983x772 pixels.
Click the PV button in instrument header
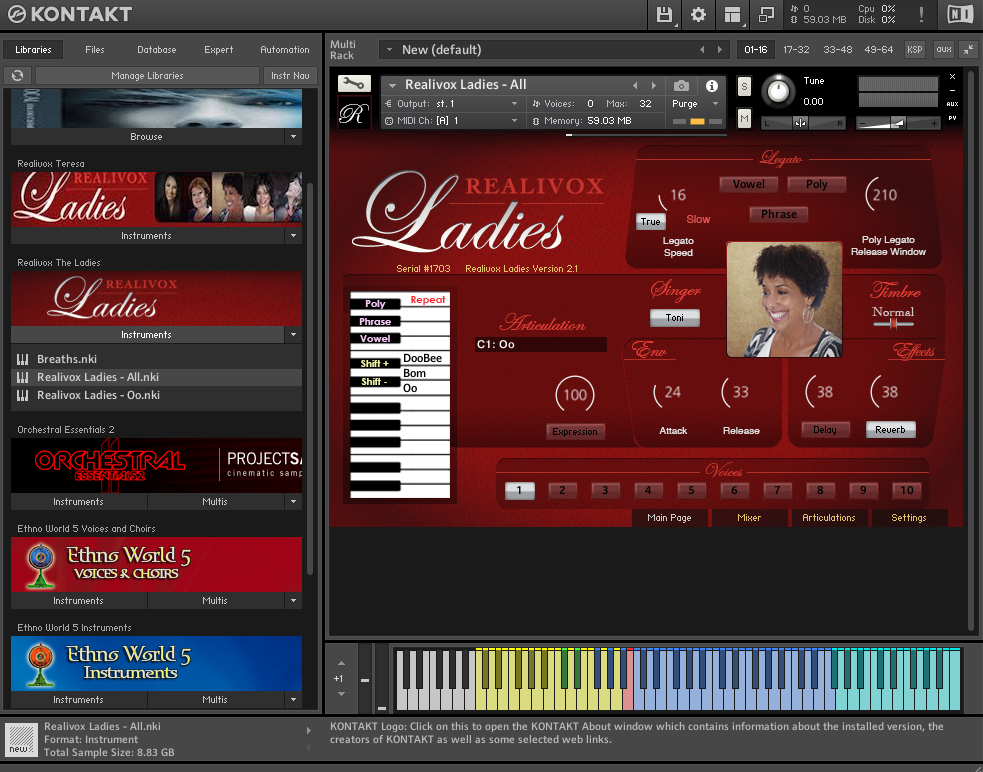pyautogui.click(x=952, y=118)
